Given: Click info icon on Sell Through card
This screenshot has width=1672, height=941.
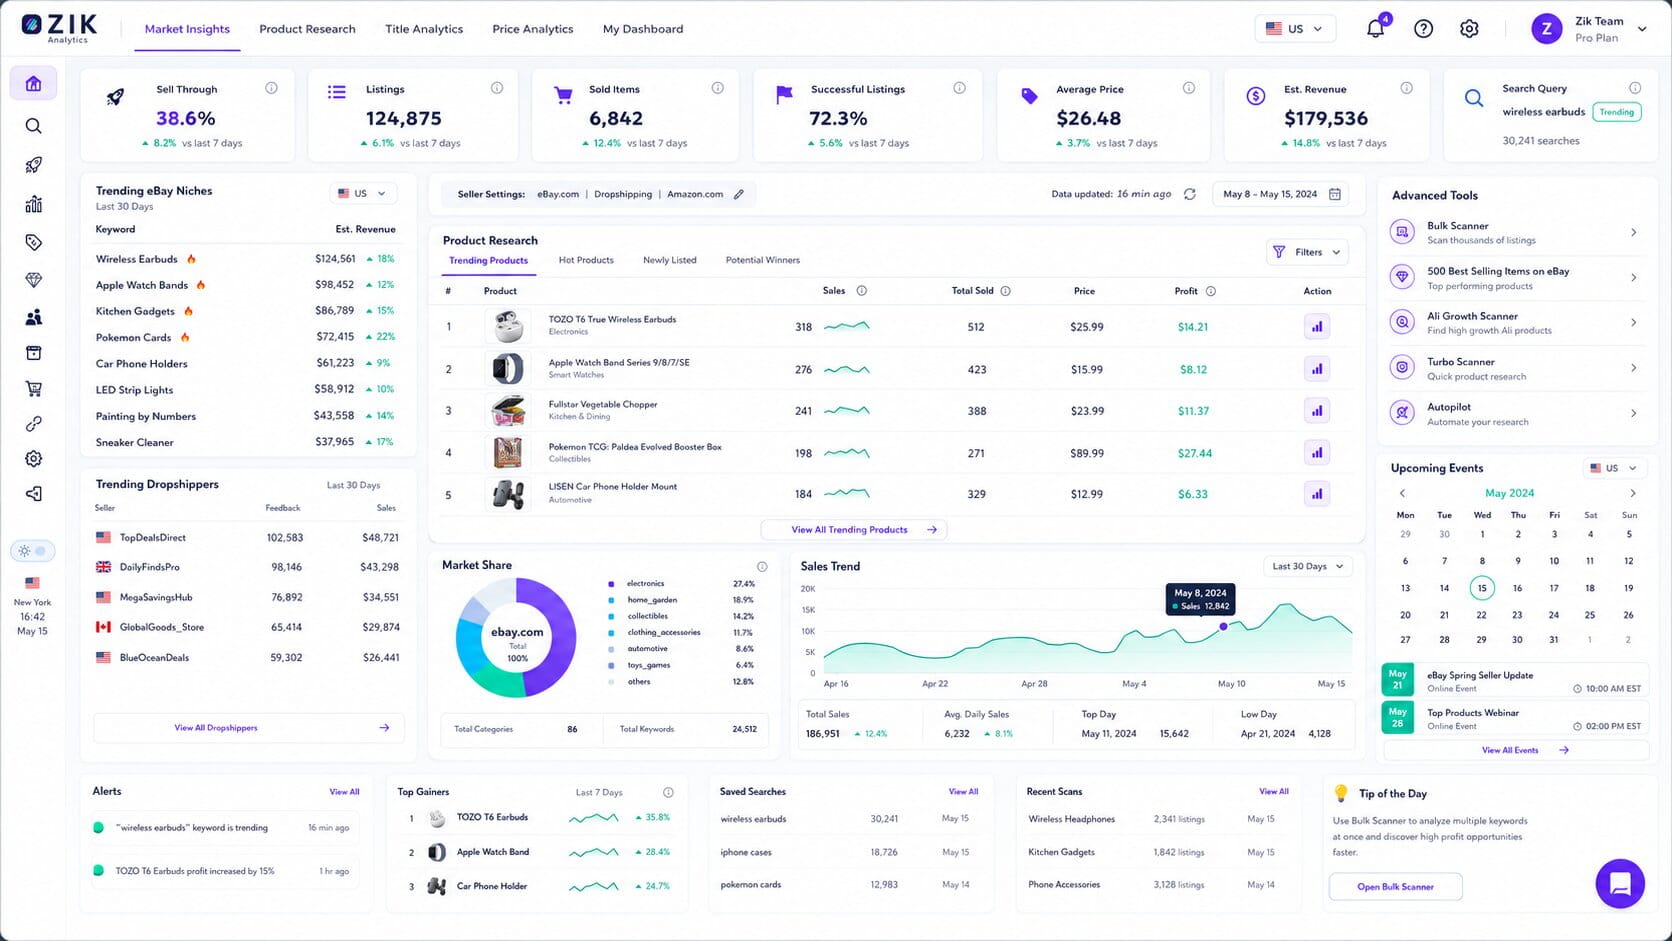Looking at the screenshot, I should coord(271,88).
